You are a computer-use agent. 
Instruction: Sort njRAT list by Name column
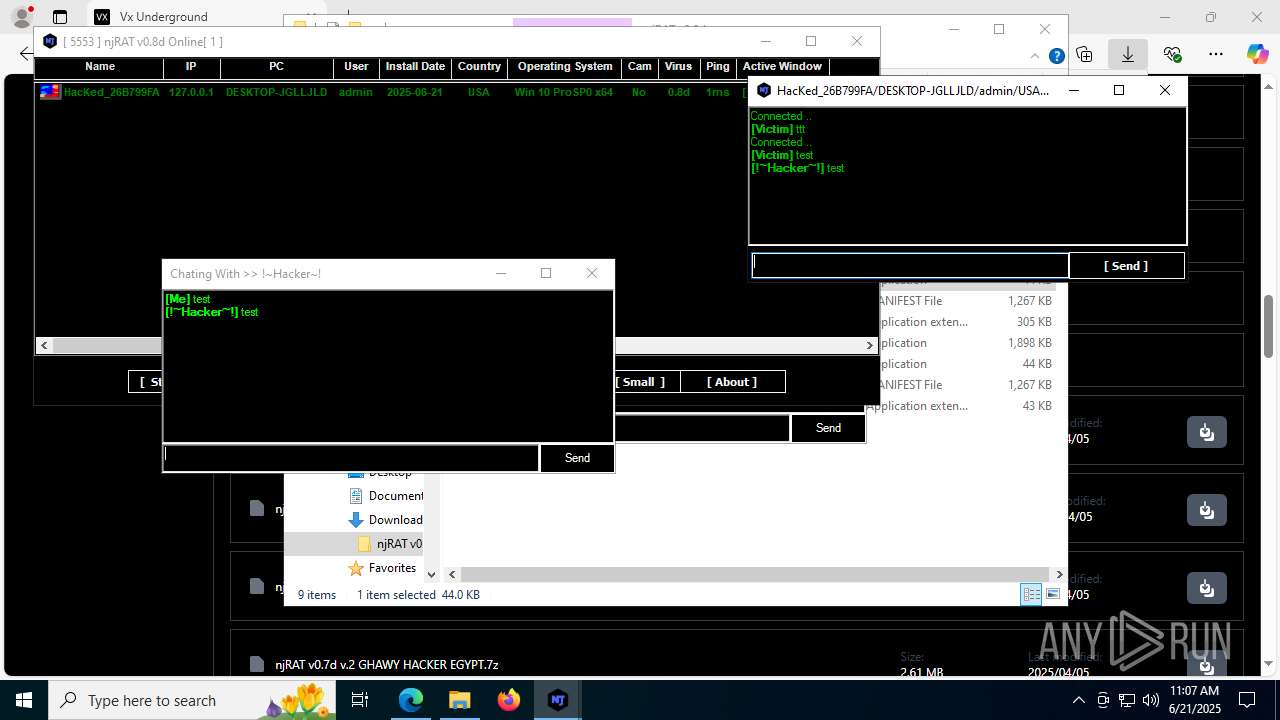click(x=100, y=67)
